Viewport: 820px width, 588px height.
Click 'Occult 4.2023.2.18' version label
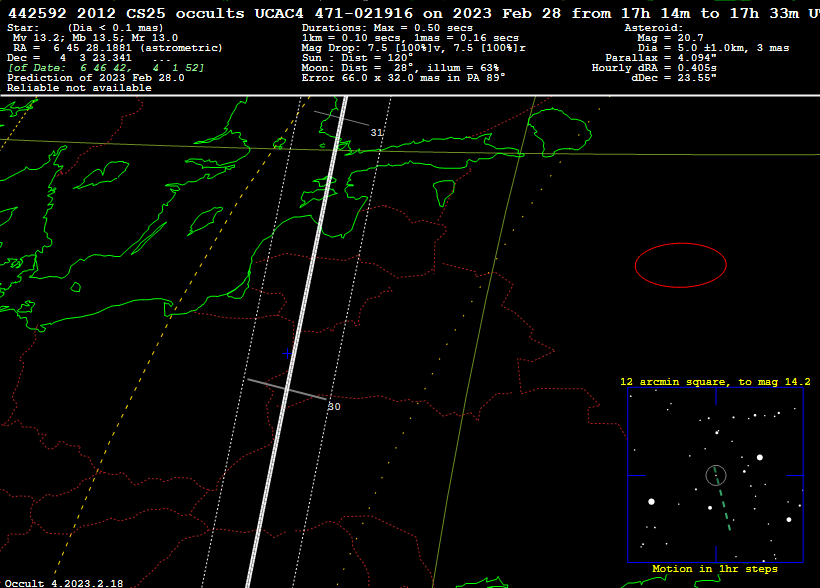click(64, 583)
